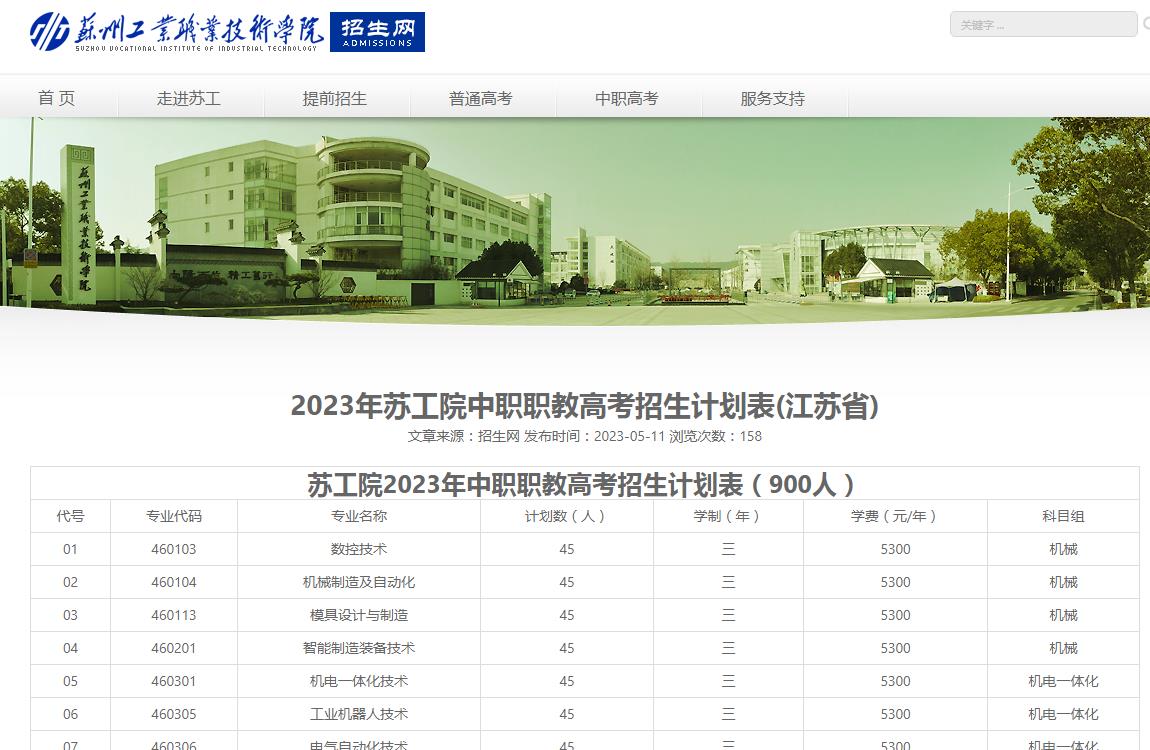The image size is (1150, 750).
Task: Focus the 关键字 search field
Action: pyautogui.click(x=1043, y=24)
